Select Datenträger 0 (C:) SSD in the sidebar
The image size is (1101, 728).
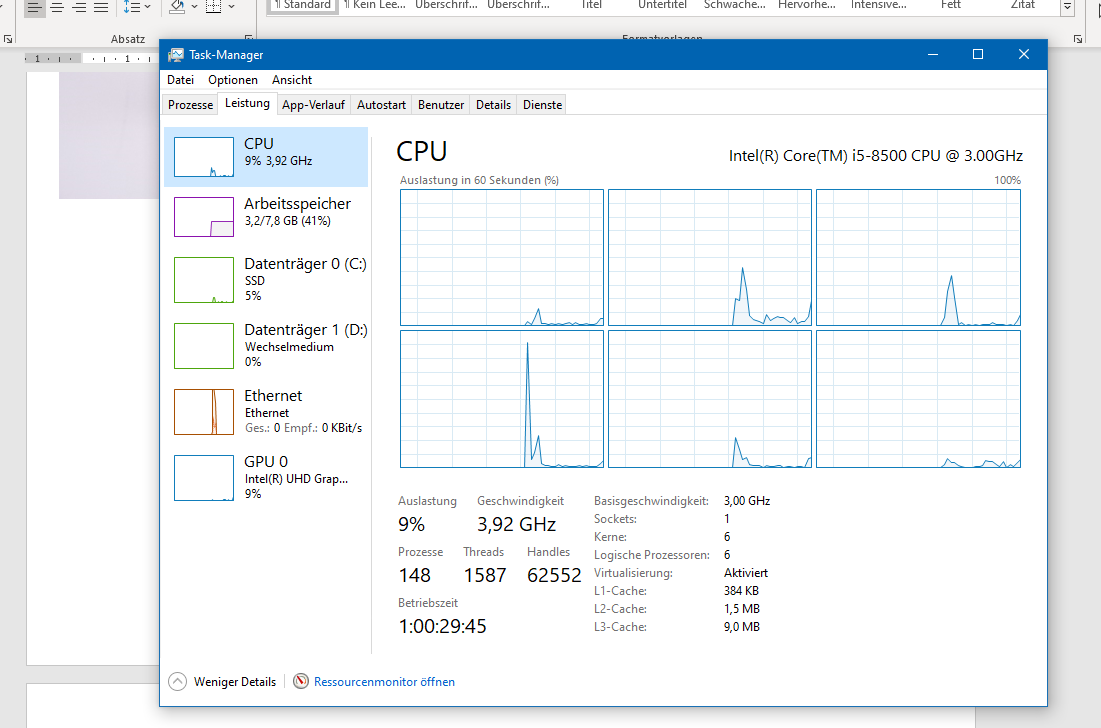265,280
